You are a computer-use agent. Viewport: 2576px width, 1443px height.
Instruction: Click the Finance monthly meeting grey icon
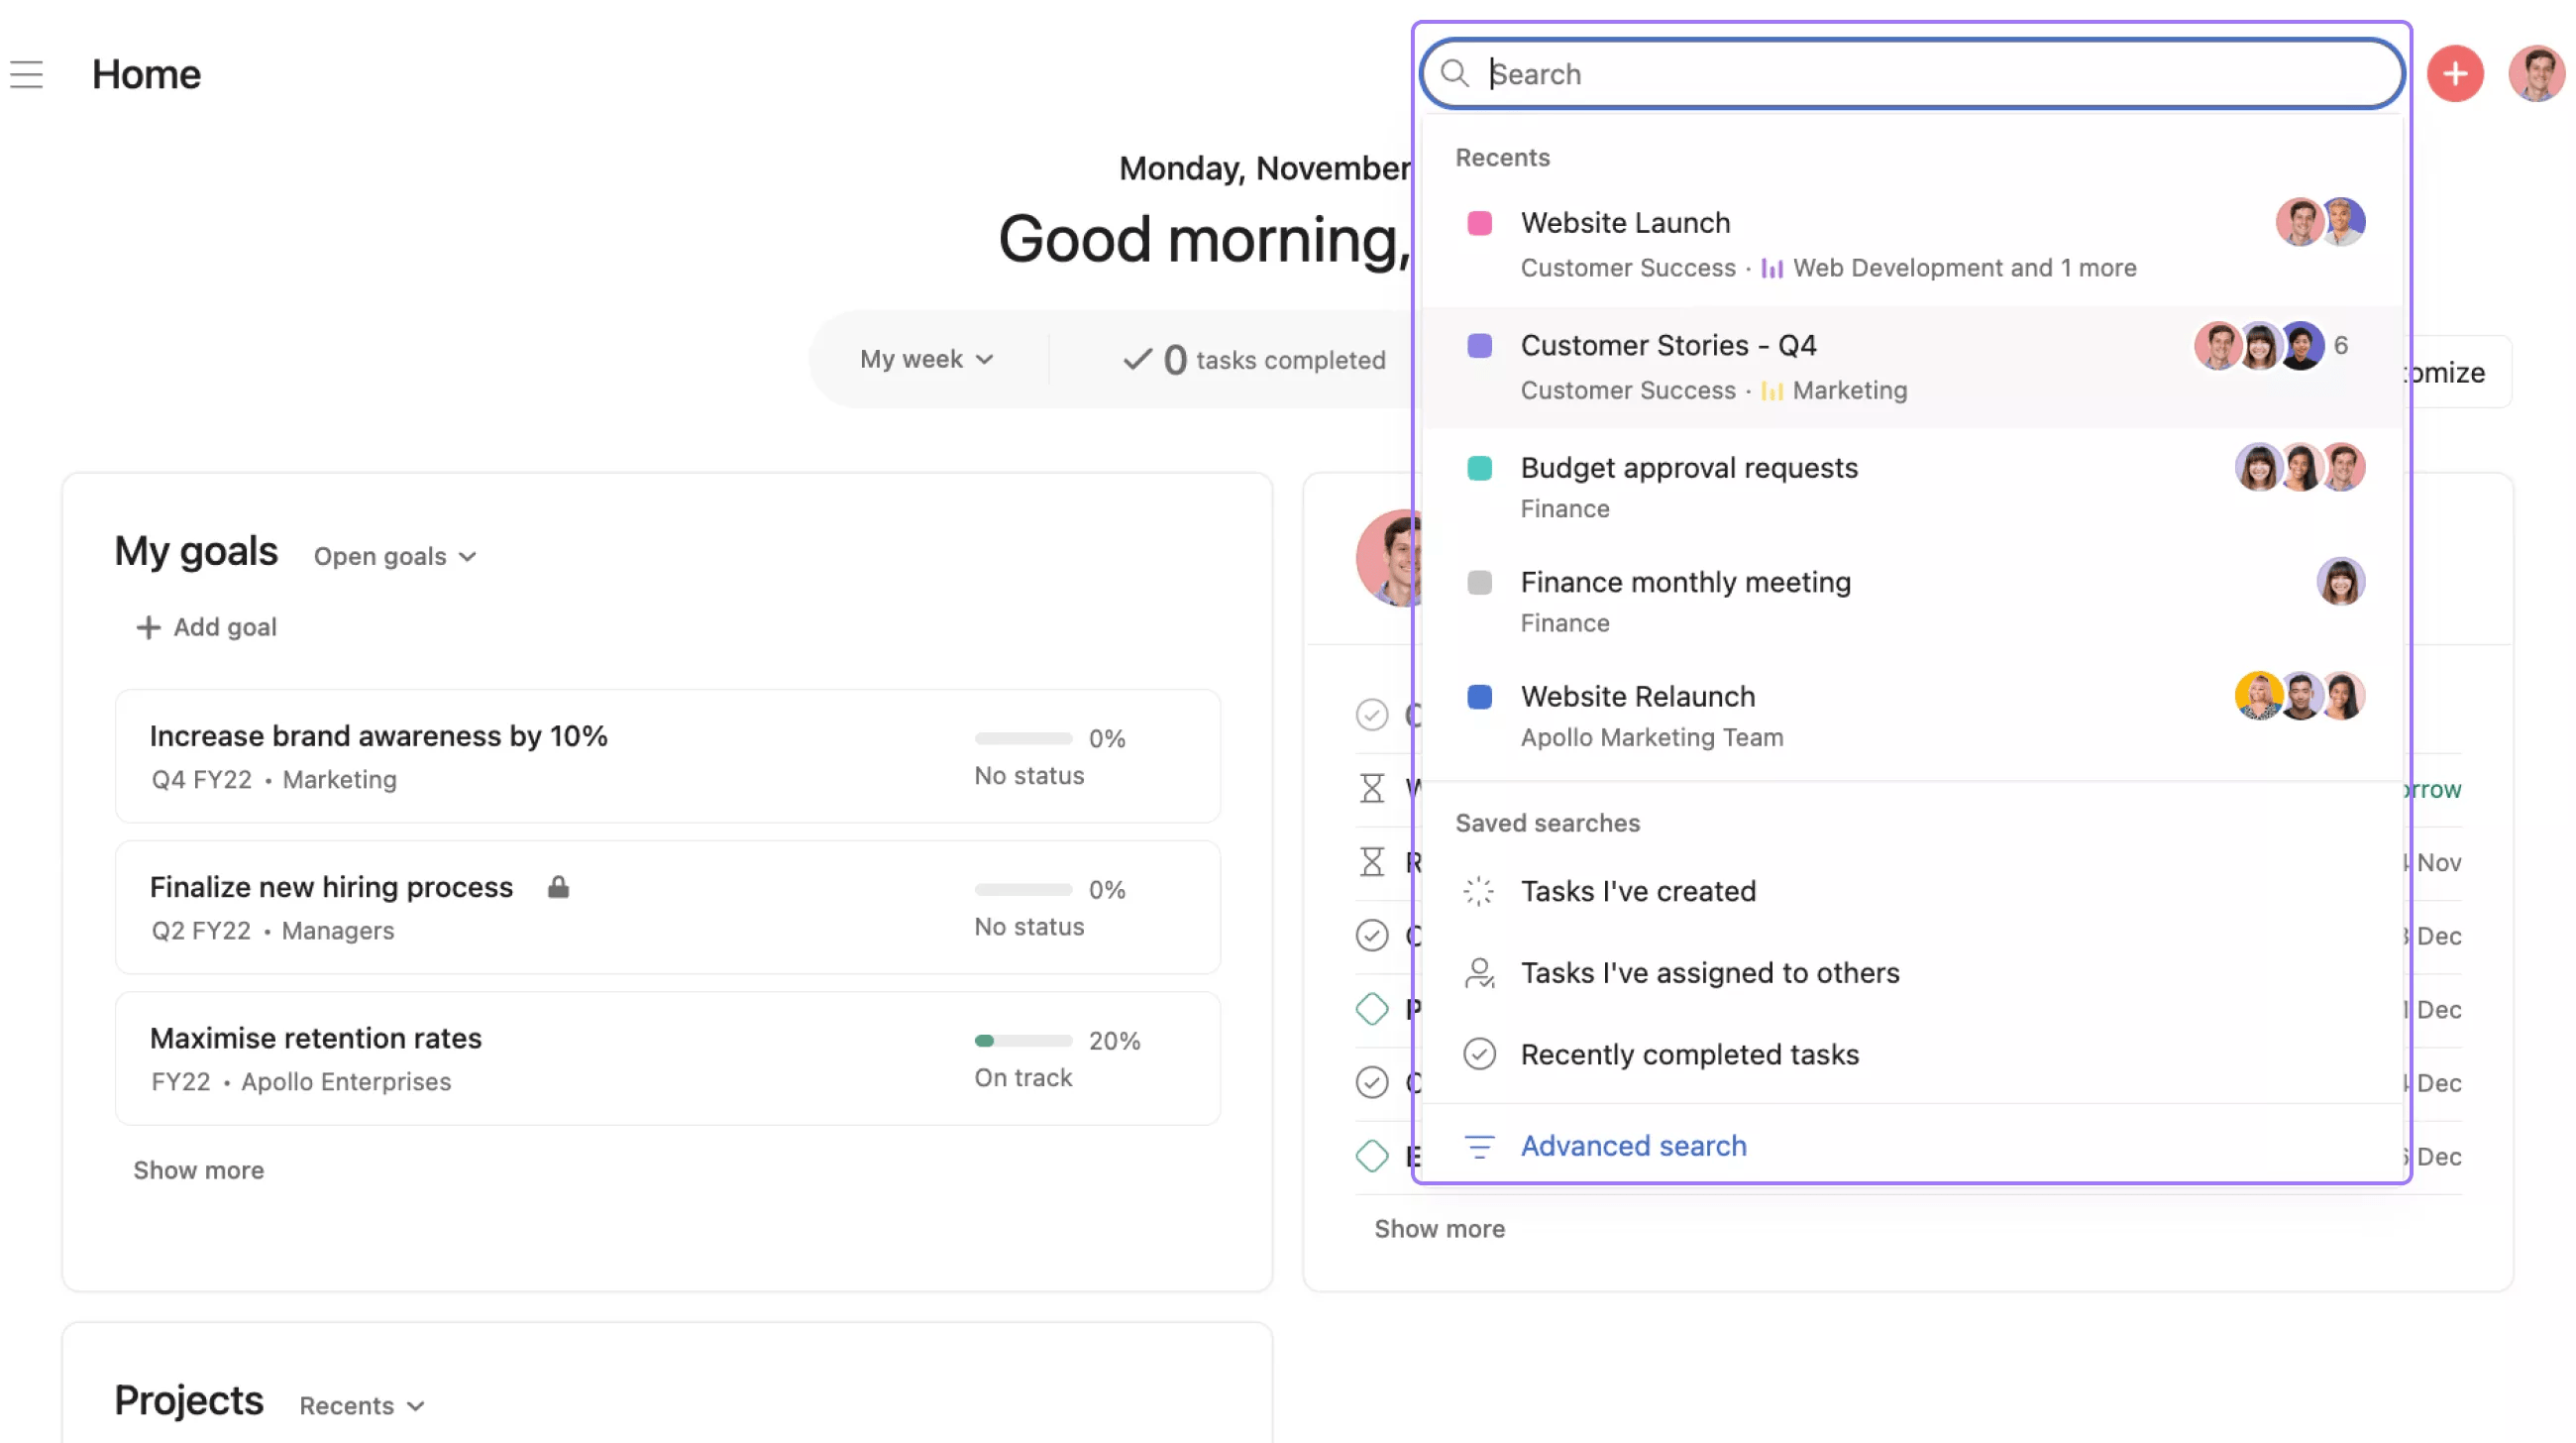coord(1479,583)
